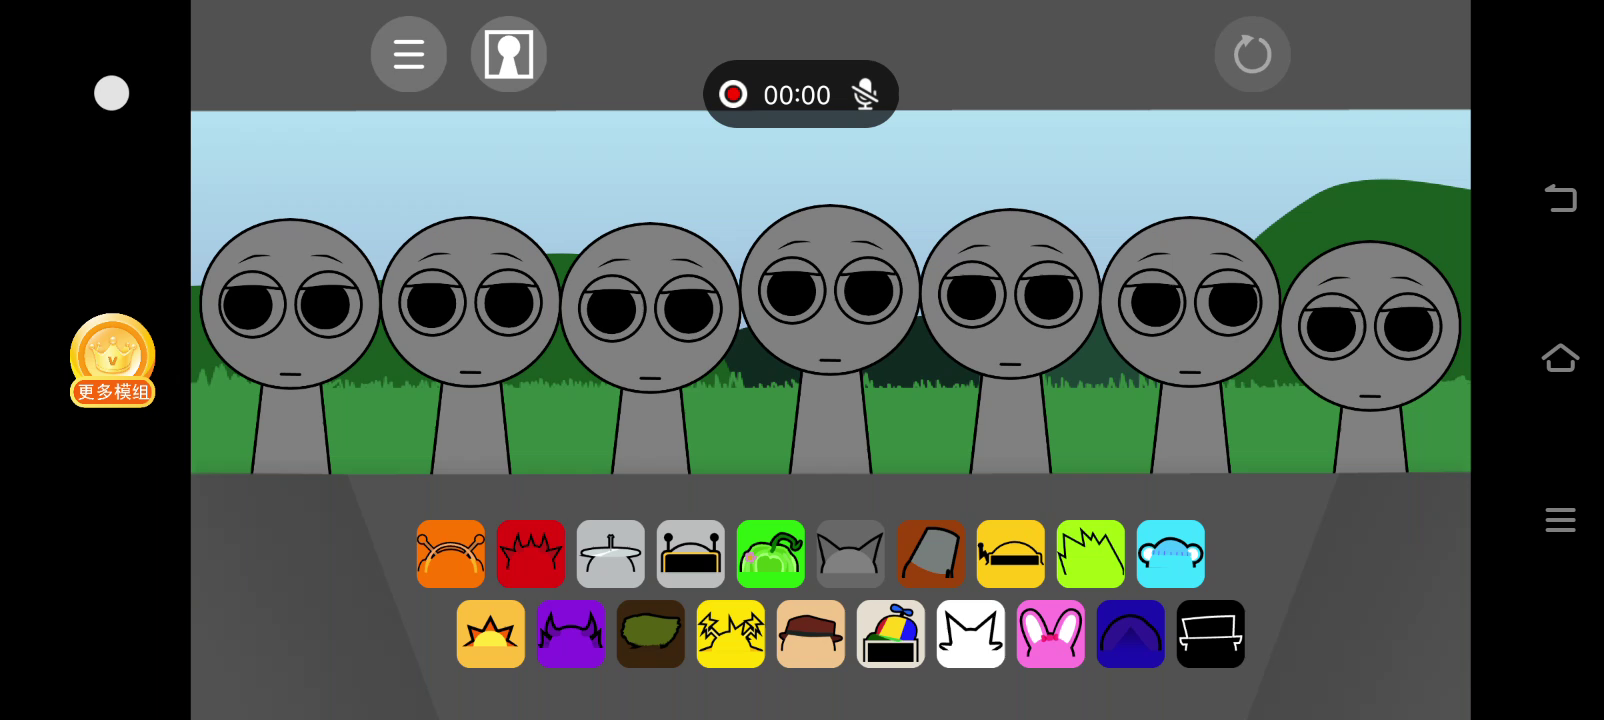Open the hamburger menu button
Image resolution: width=1604 pixels, height=720 pixels.
(408, 54)
